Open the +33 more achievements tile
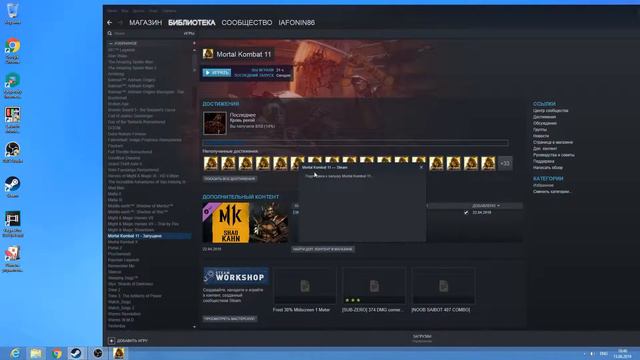The image size is (640, 360). [x=505, y=163]
